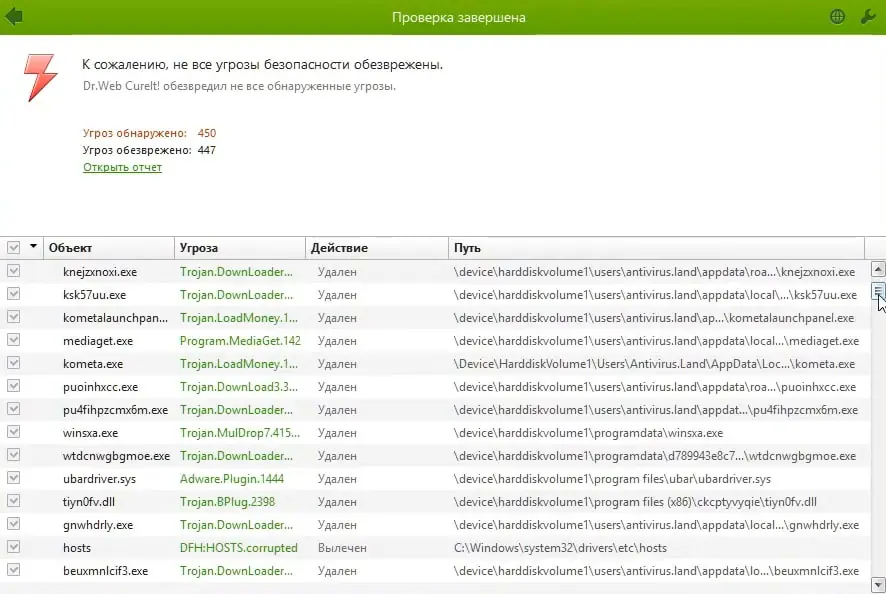
Task: Toggle checkbox for wtdcnwgbgmoe.exe row
Action: tap(14, 455)
